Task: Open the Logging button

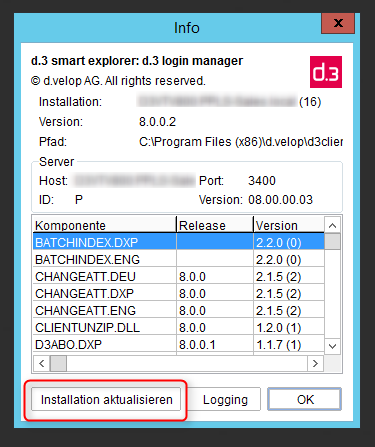Action: [x=225, y=399]
